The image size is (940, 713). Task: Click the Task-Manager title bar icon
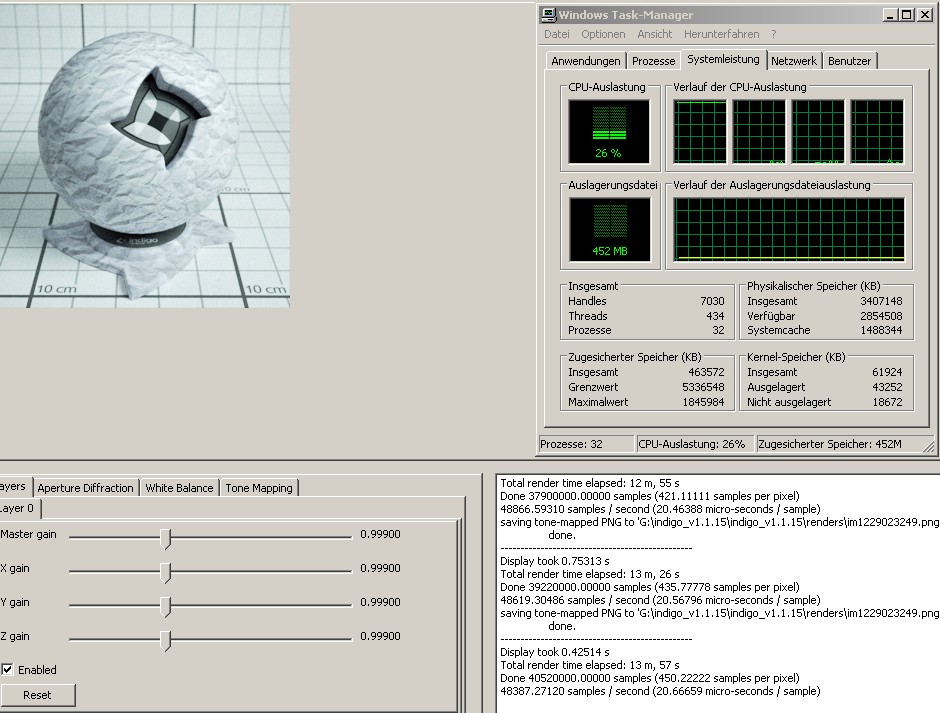tap(549, 15)
